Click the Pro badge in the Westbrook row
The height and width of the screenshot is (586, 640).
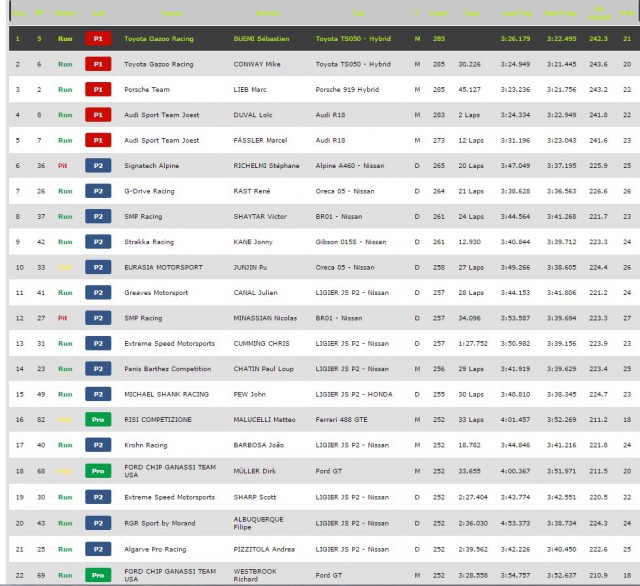(98, 575)
